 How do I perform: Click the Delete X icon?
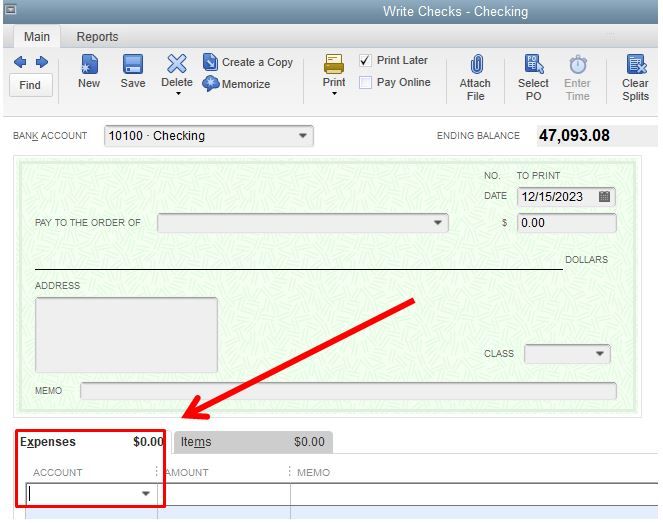pyautogui.click(x=177, y=64)
